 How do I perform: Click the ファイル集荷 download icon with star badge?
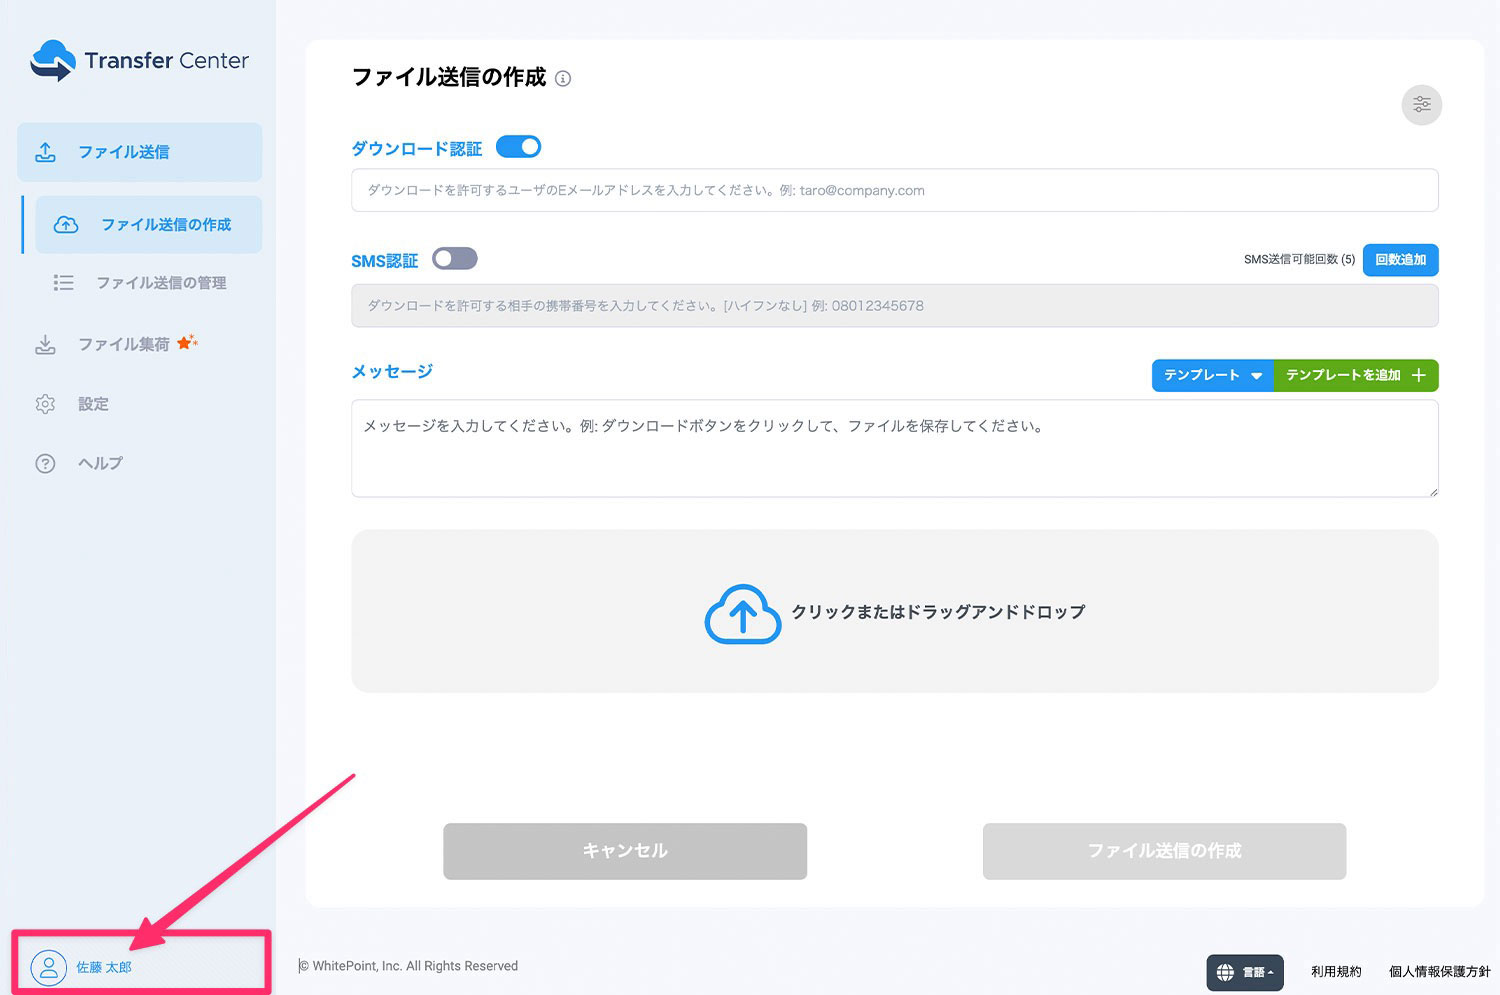(x=45, y=343)
